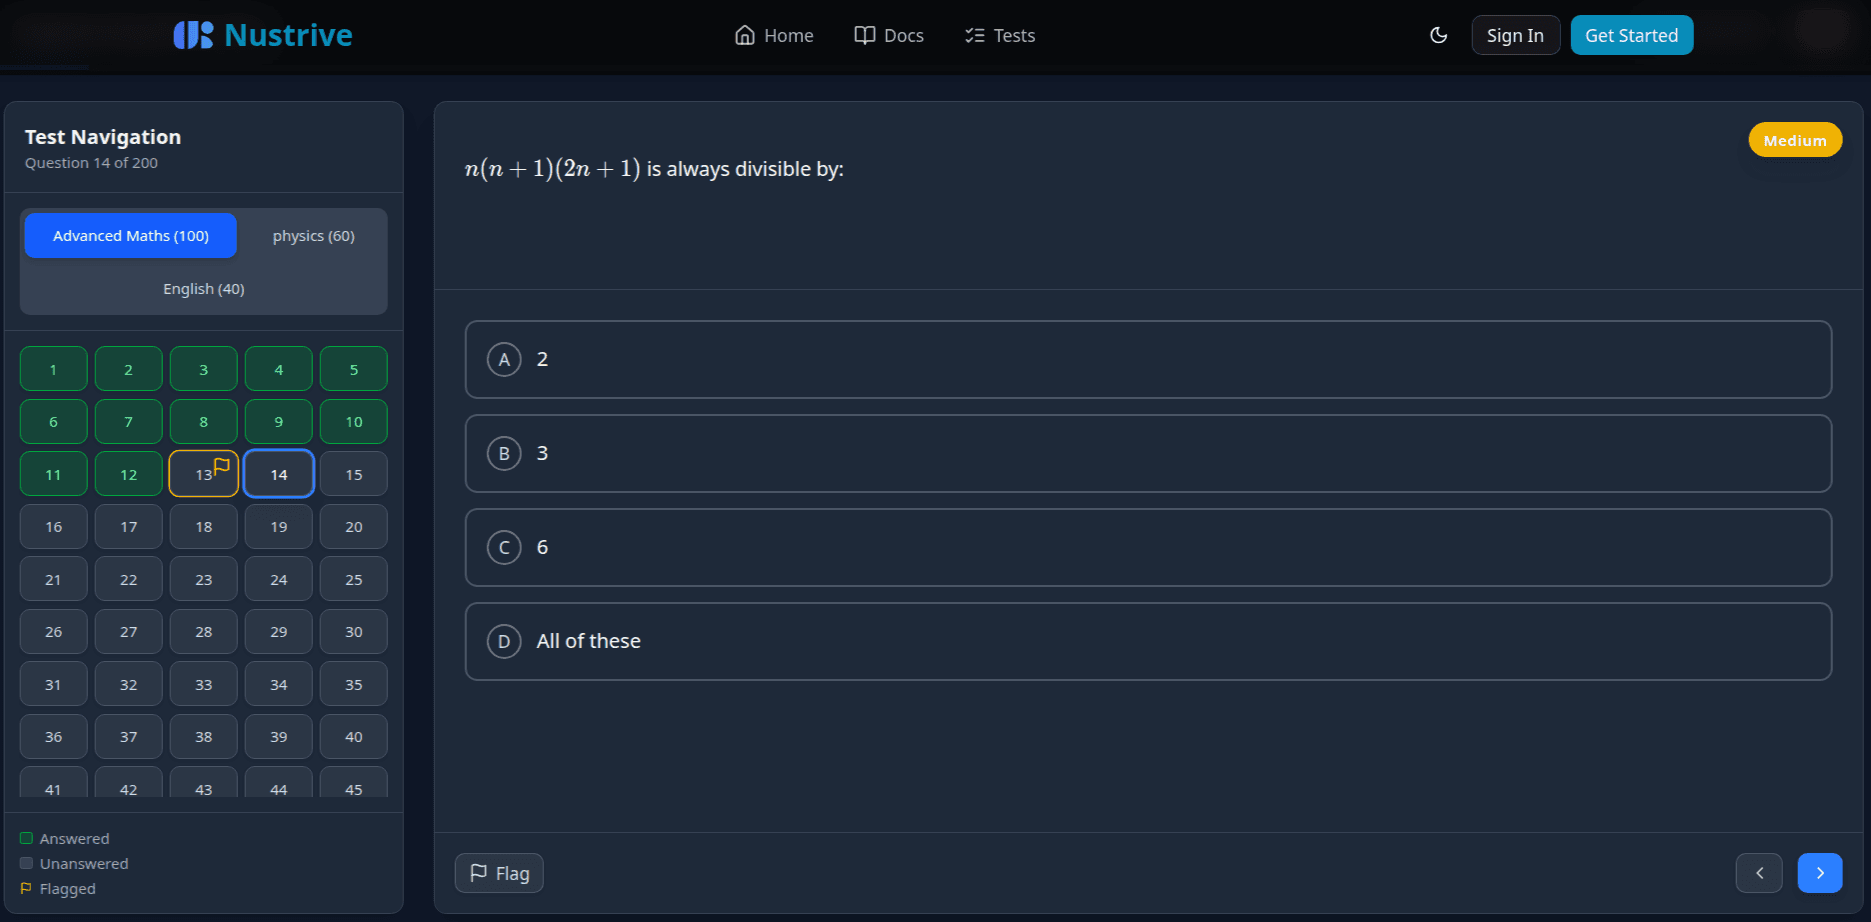Jump to question 35

pyautogui.click(x=353, y=684)
